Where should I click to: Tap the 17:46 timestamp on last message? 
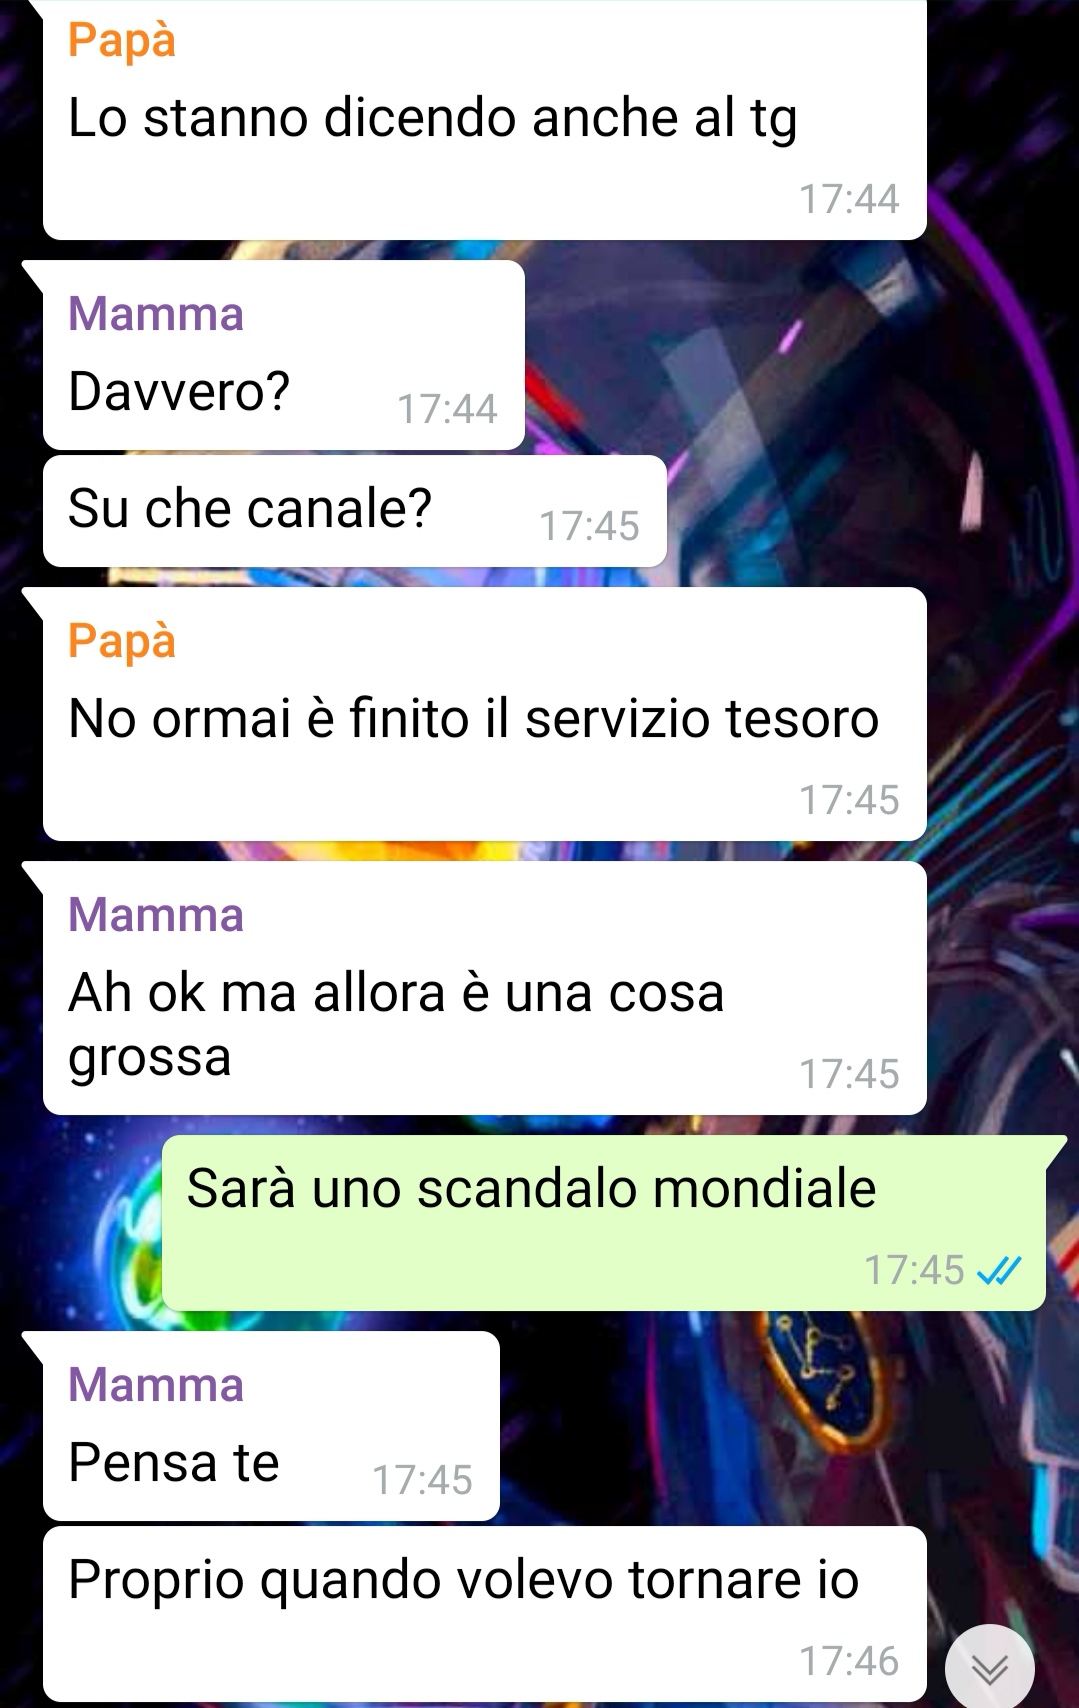[849, 1661]
